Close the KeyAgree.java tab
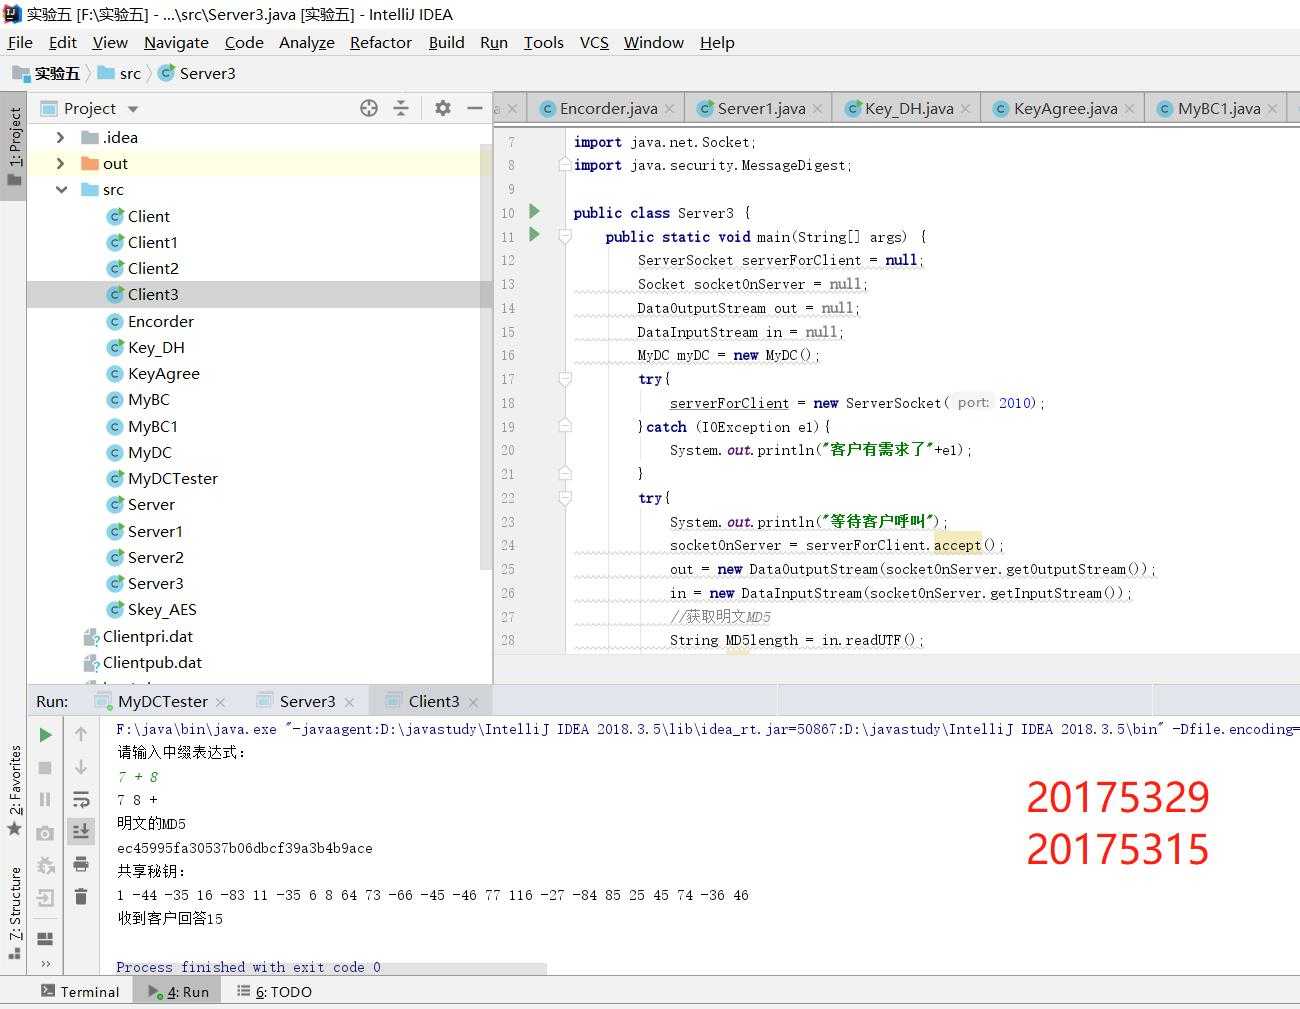Image resolution: width=1300 pixels, height=1009 pixels. coord(1129,109)
